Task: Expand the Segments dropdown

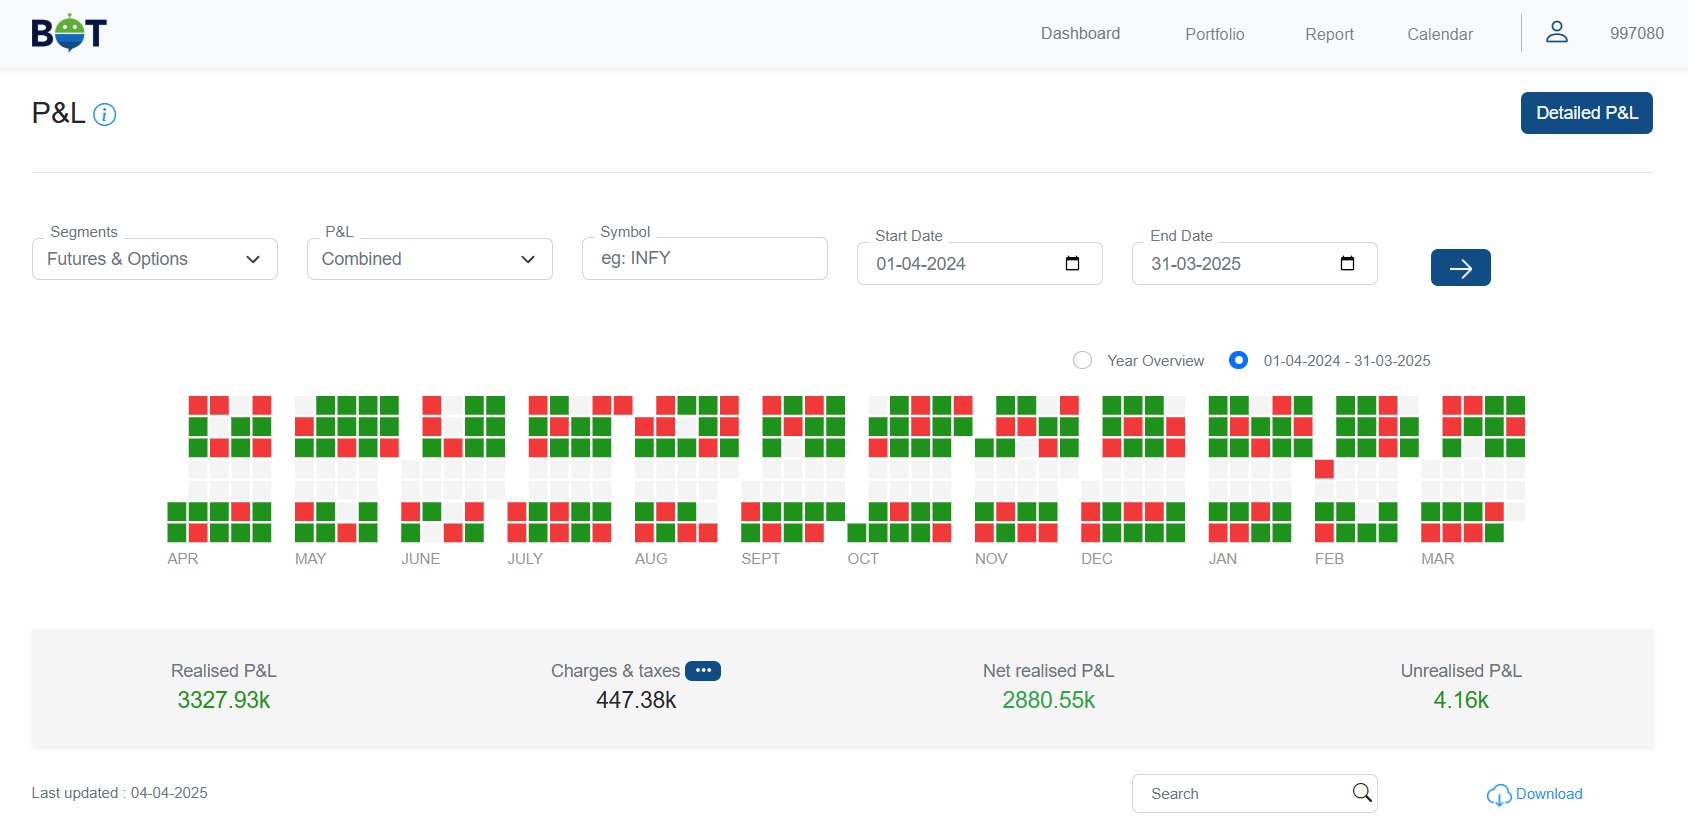Action: click(x=155, y=259)
